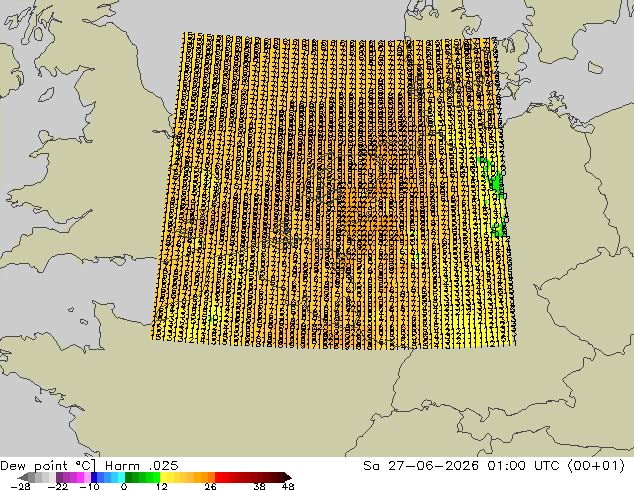634x490 pixels.
Task: Select the yellow swatch at value 12
Action: point(163,477)
